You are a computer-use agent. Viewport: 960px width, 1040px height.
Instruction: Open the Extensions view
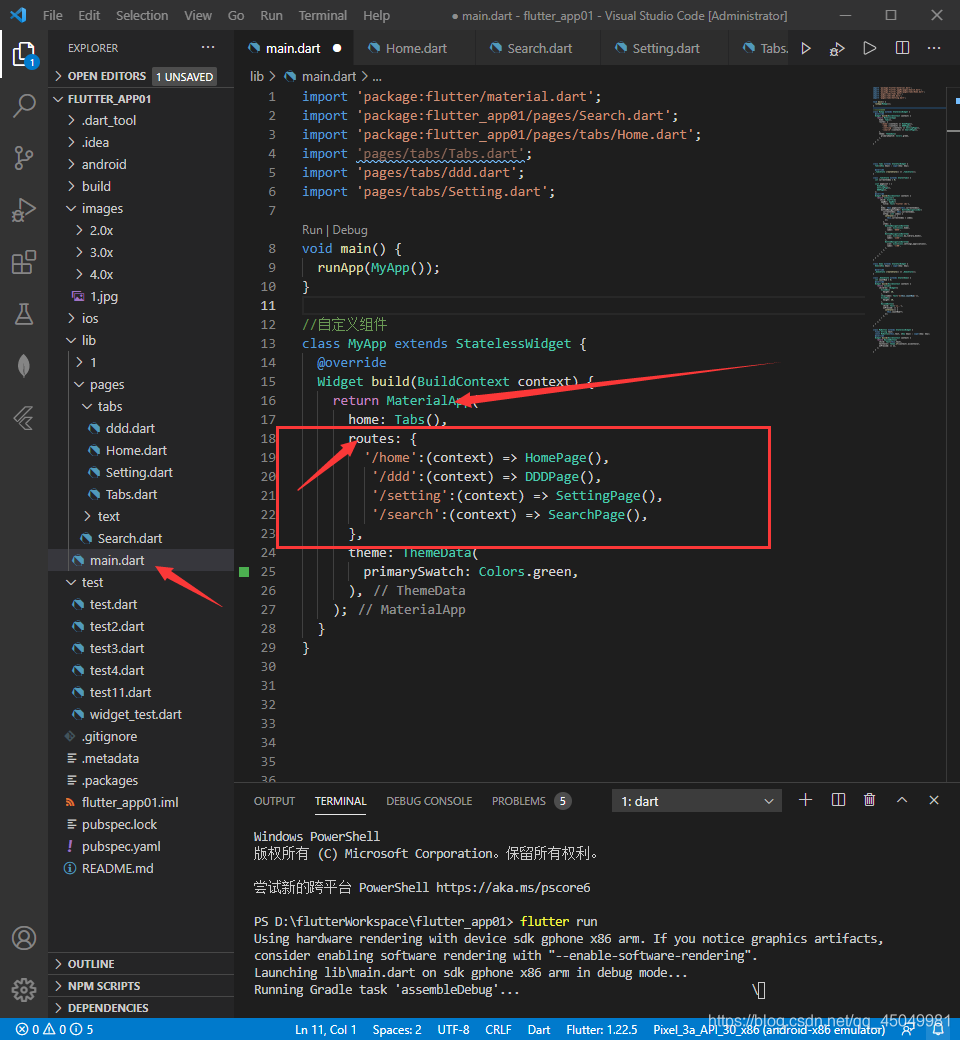pos(24,262)
